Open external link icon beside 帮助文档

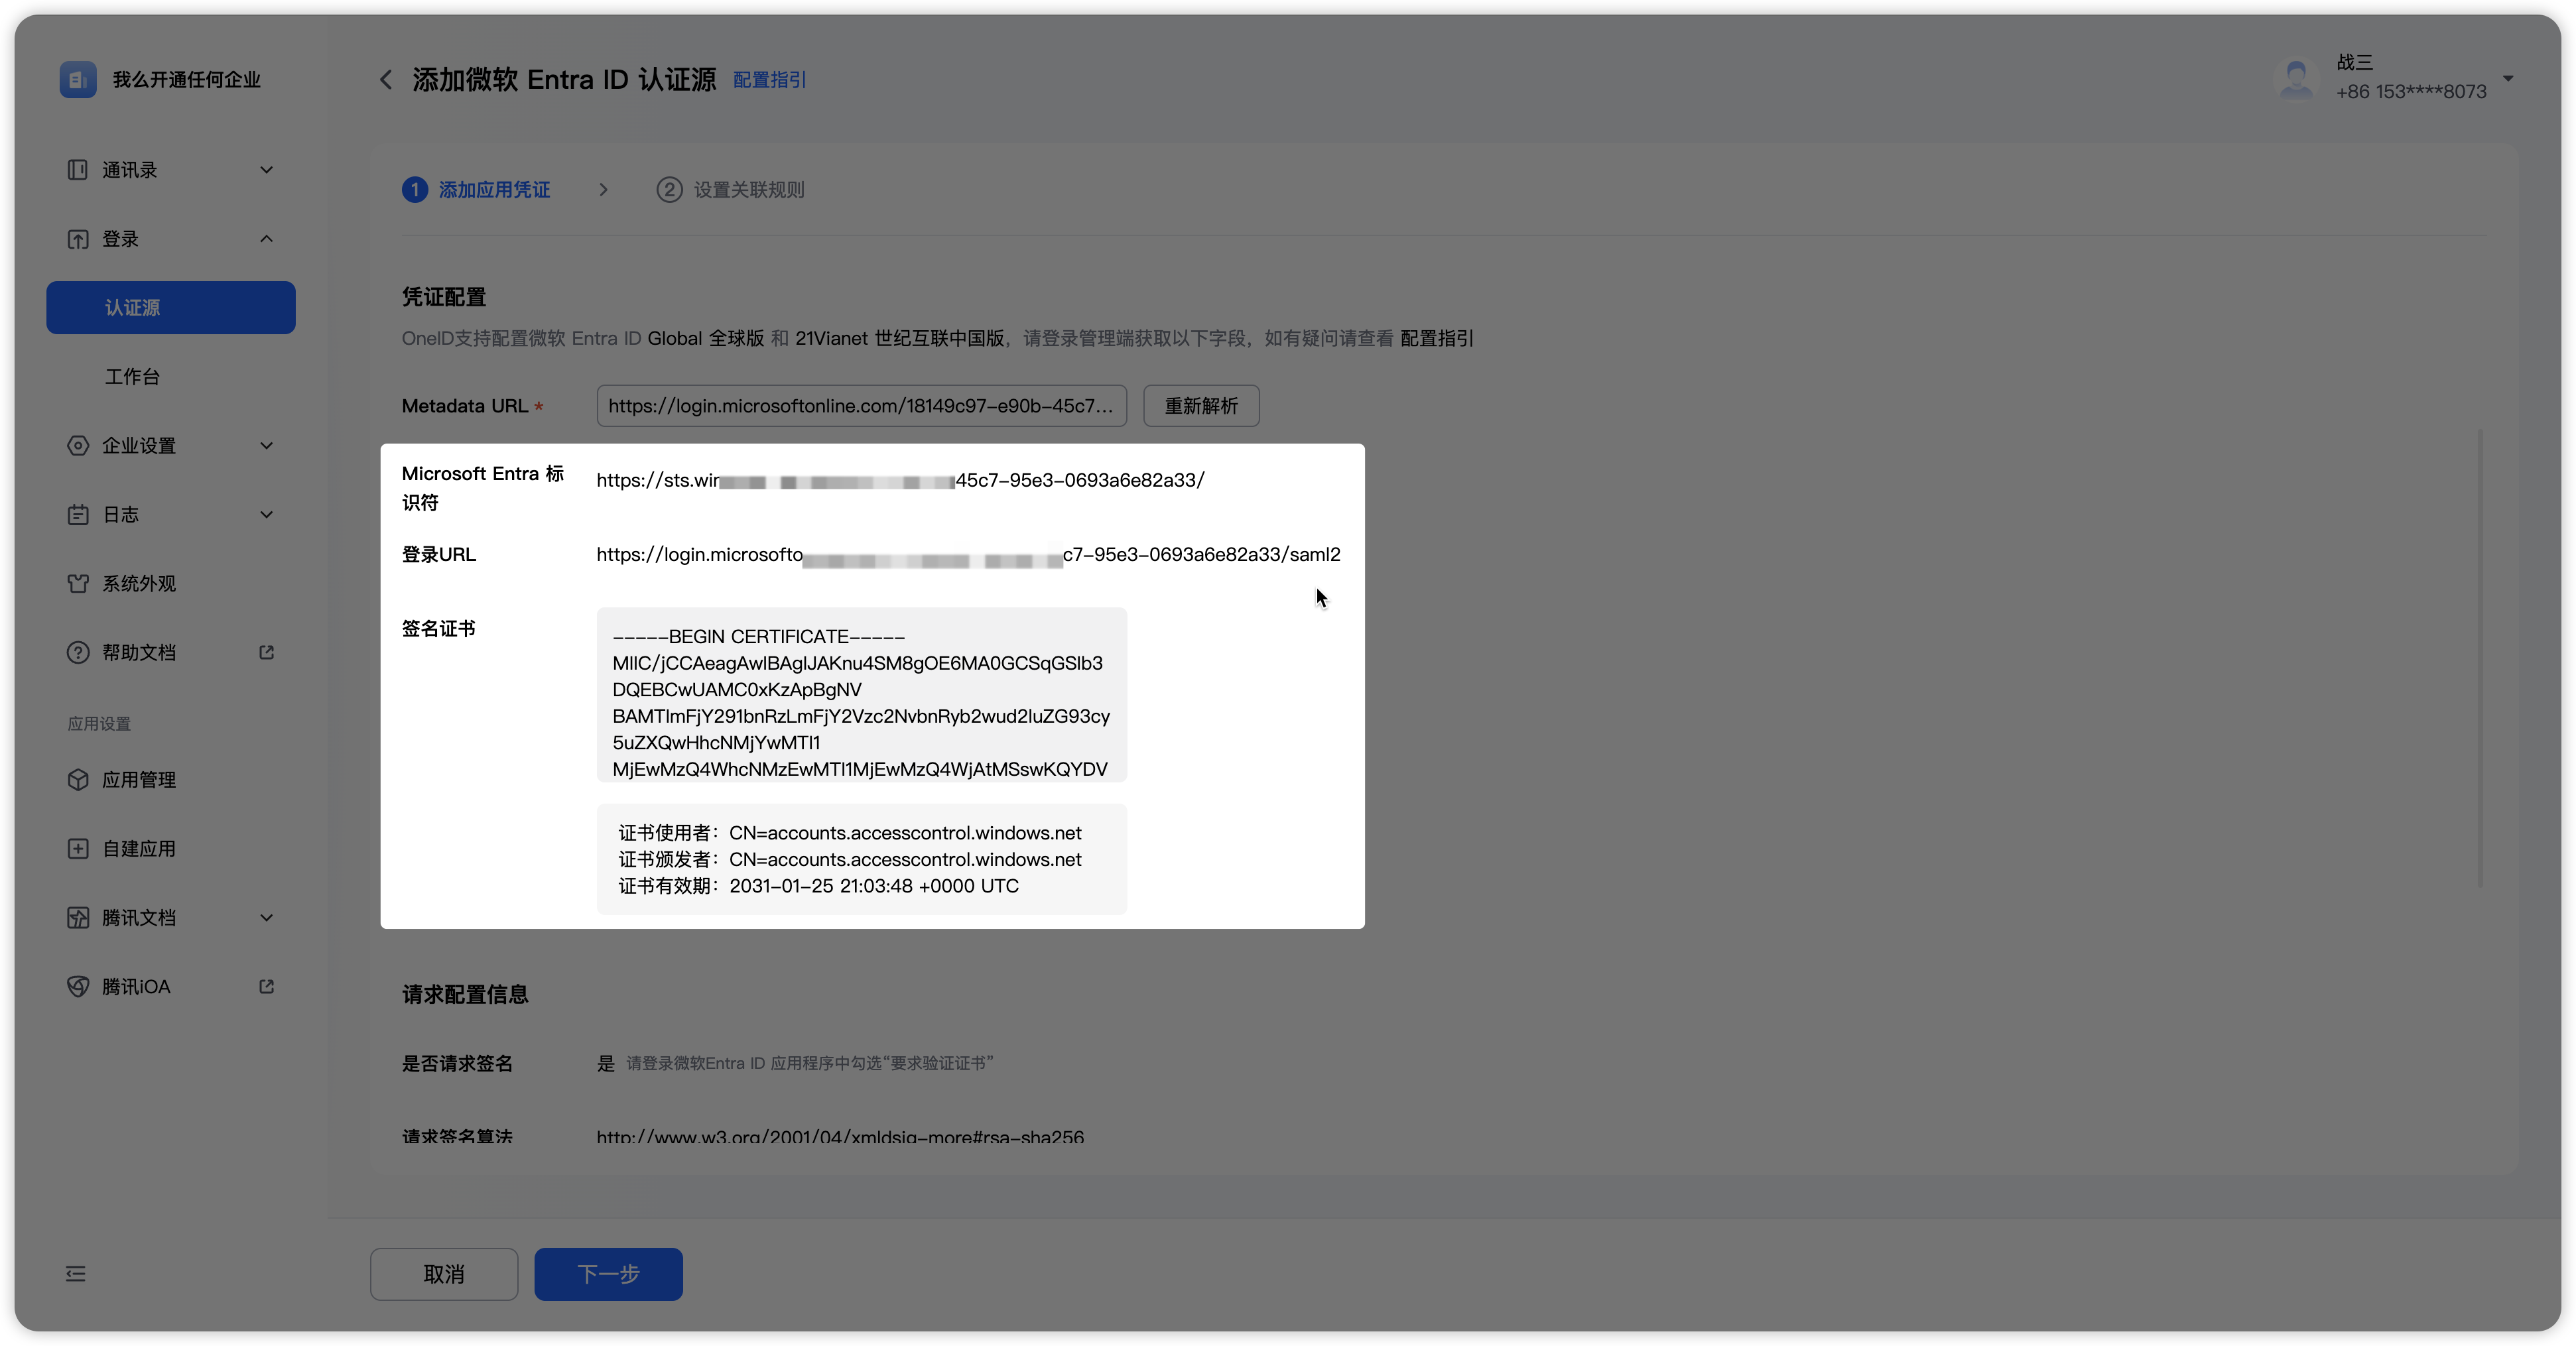[266, 653]
